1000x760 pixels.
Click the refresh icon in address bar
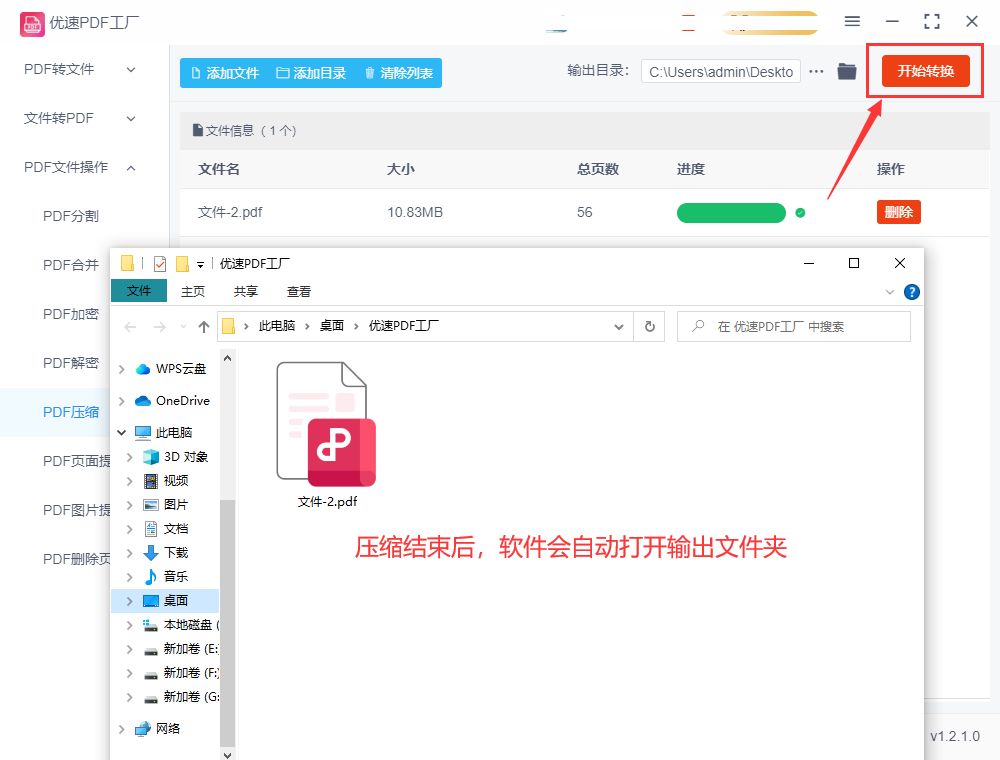point(650,326)
